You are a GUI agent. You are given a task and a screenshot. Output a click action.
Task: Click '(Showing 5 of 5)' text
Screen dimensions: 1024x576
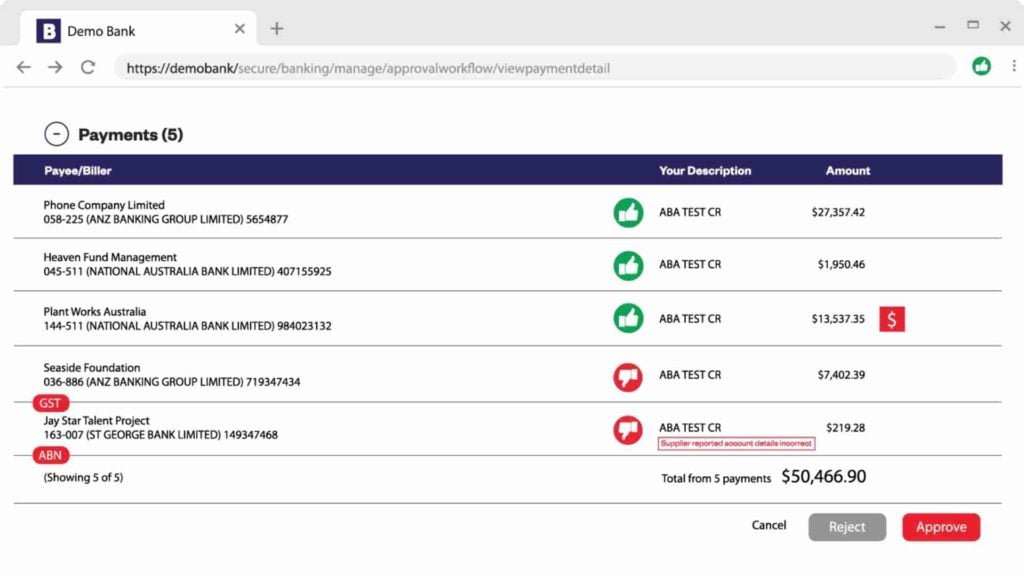point(83,477)
